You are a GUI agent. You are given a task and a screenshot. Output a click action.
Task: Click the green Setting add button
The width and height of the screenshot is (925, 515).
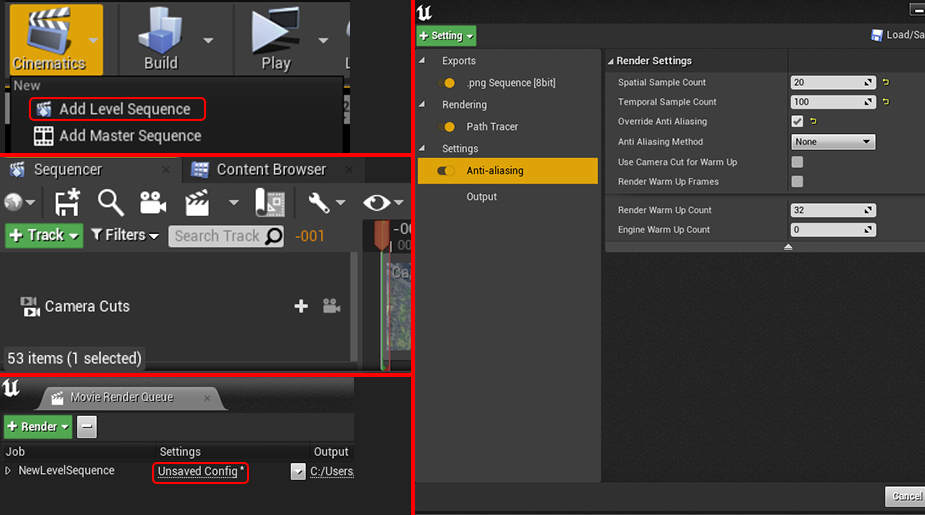(x=447, y=36)
